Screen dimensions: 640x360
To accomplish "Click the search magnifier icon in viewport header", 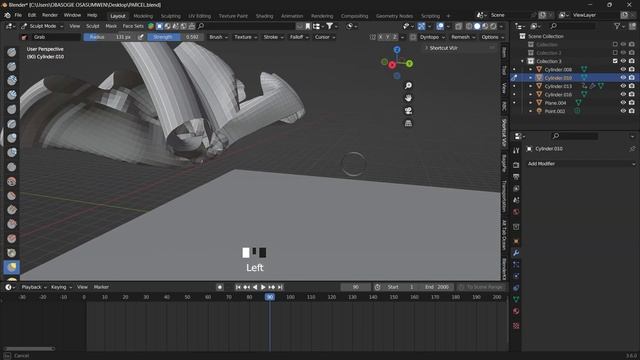I will (x=201, y=26).
